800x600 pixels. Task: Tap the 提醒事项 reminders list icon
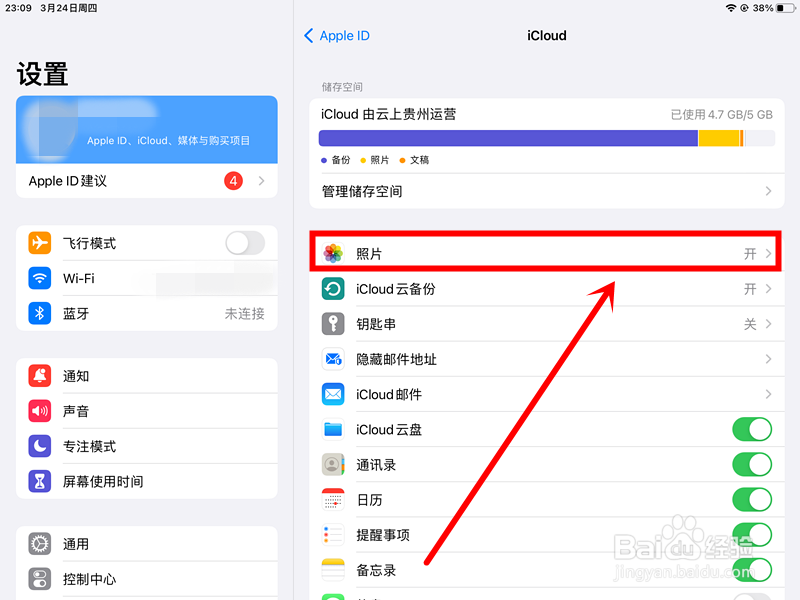pyautogui.click(x=333, y=535)
